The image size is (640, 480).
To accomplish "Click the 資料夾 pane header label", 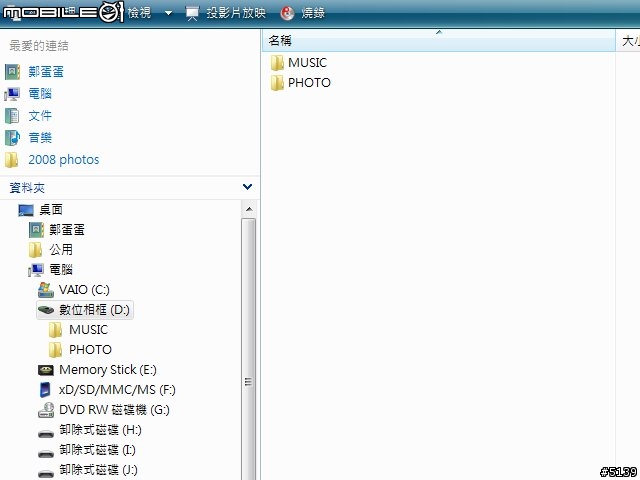I will [x=27, y=188].
